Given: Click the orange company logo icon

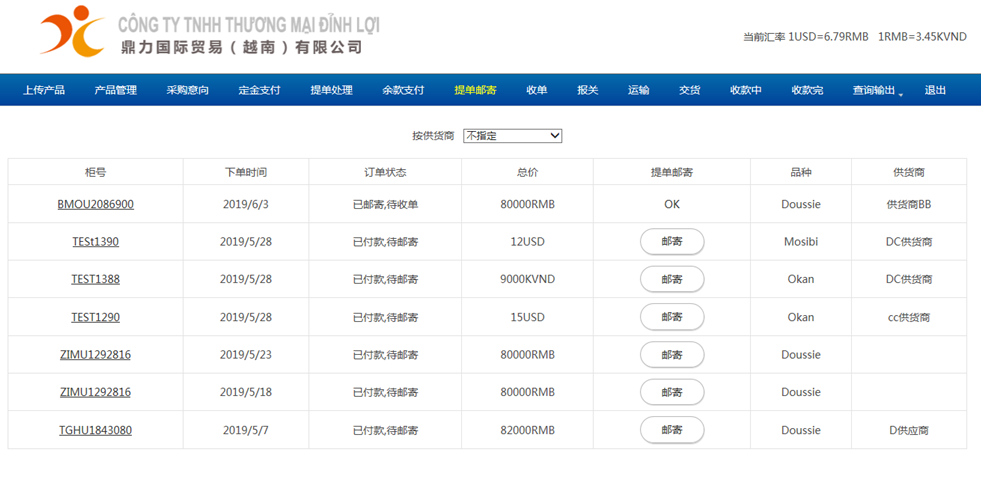Looking at the screenshot, I should pos(73,30).
